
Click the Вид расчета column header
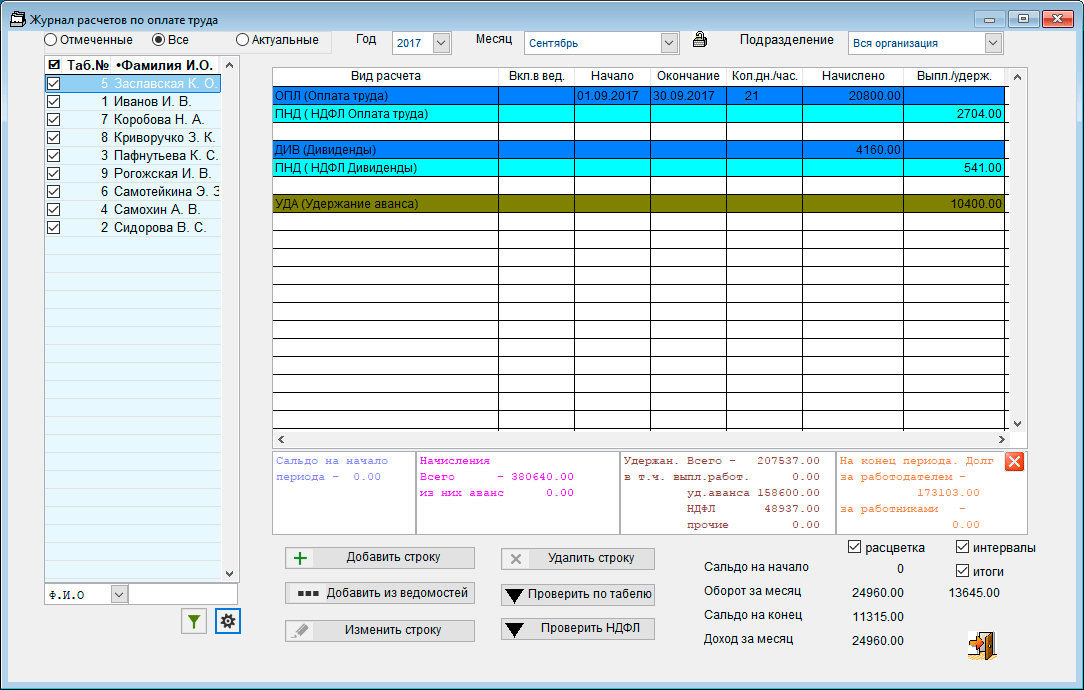pos(386,77)
